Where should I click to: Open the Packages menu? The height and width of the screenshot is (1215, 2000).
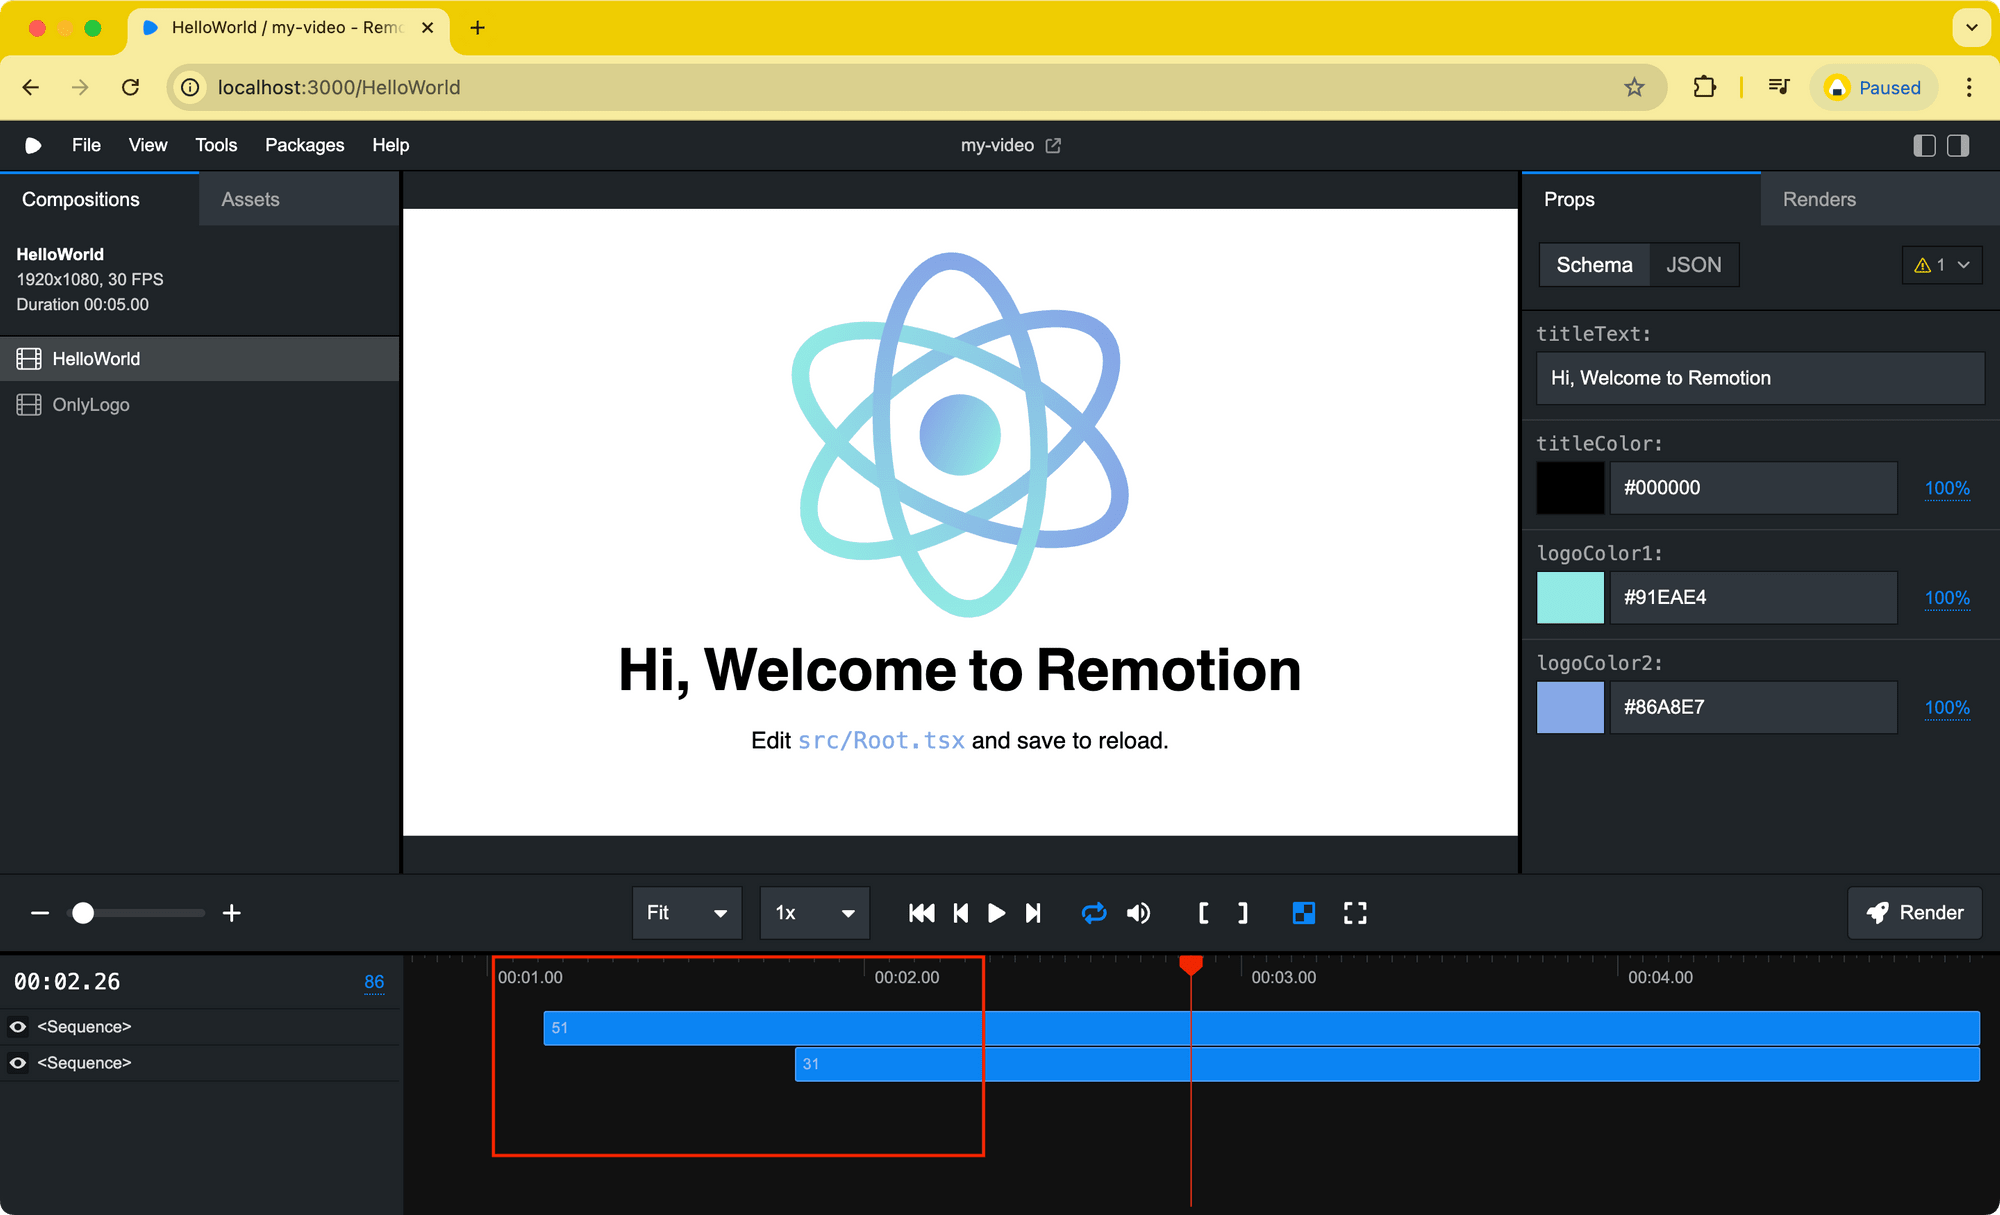tap(305, 145)
